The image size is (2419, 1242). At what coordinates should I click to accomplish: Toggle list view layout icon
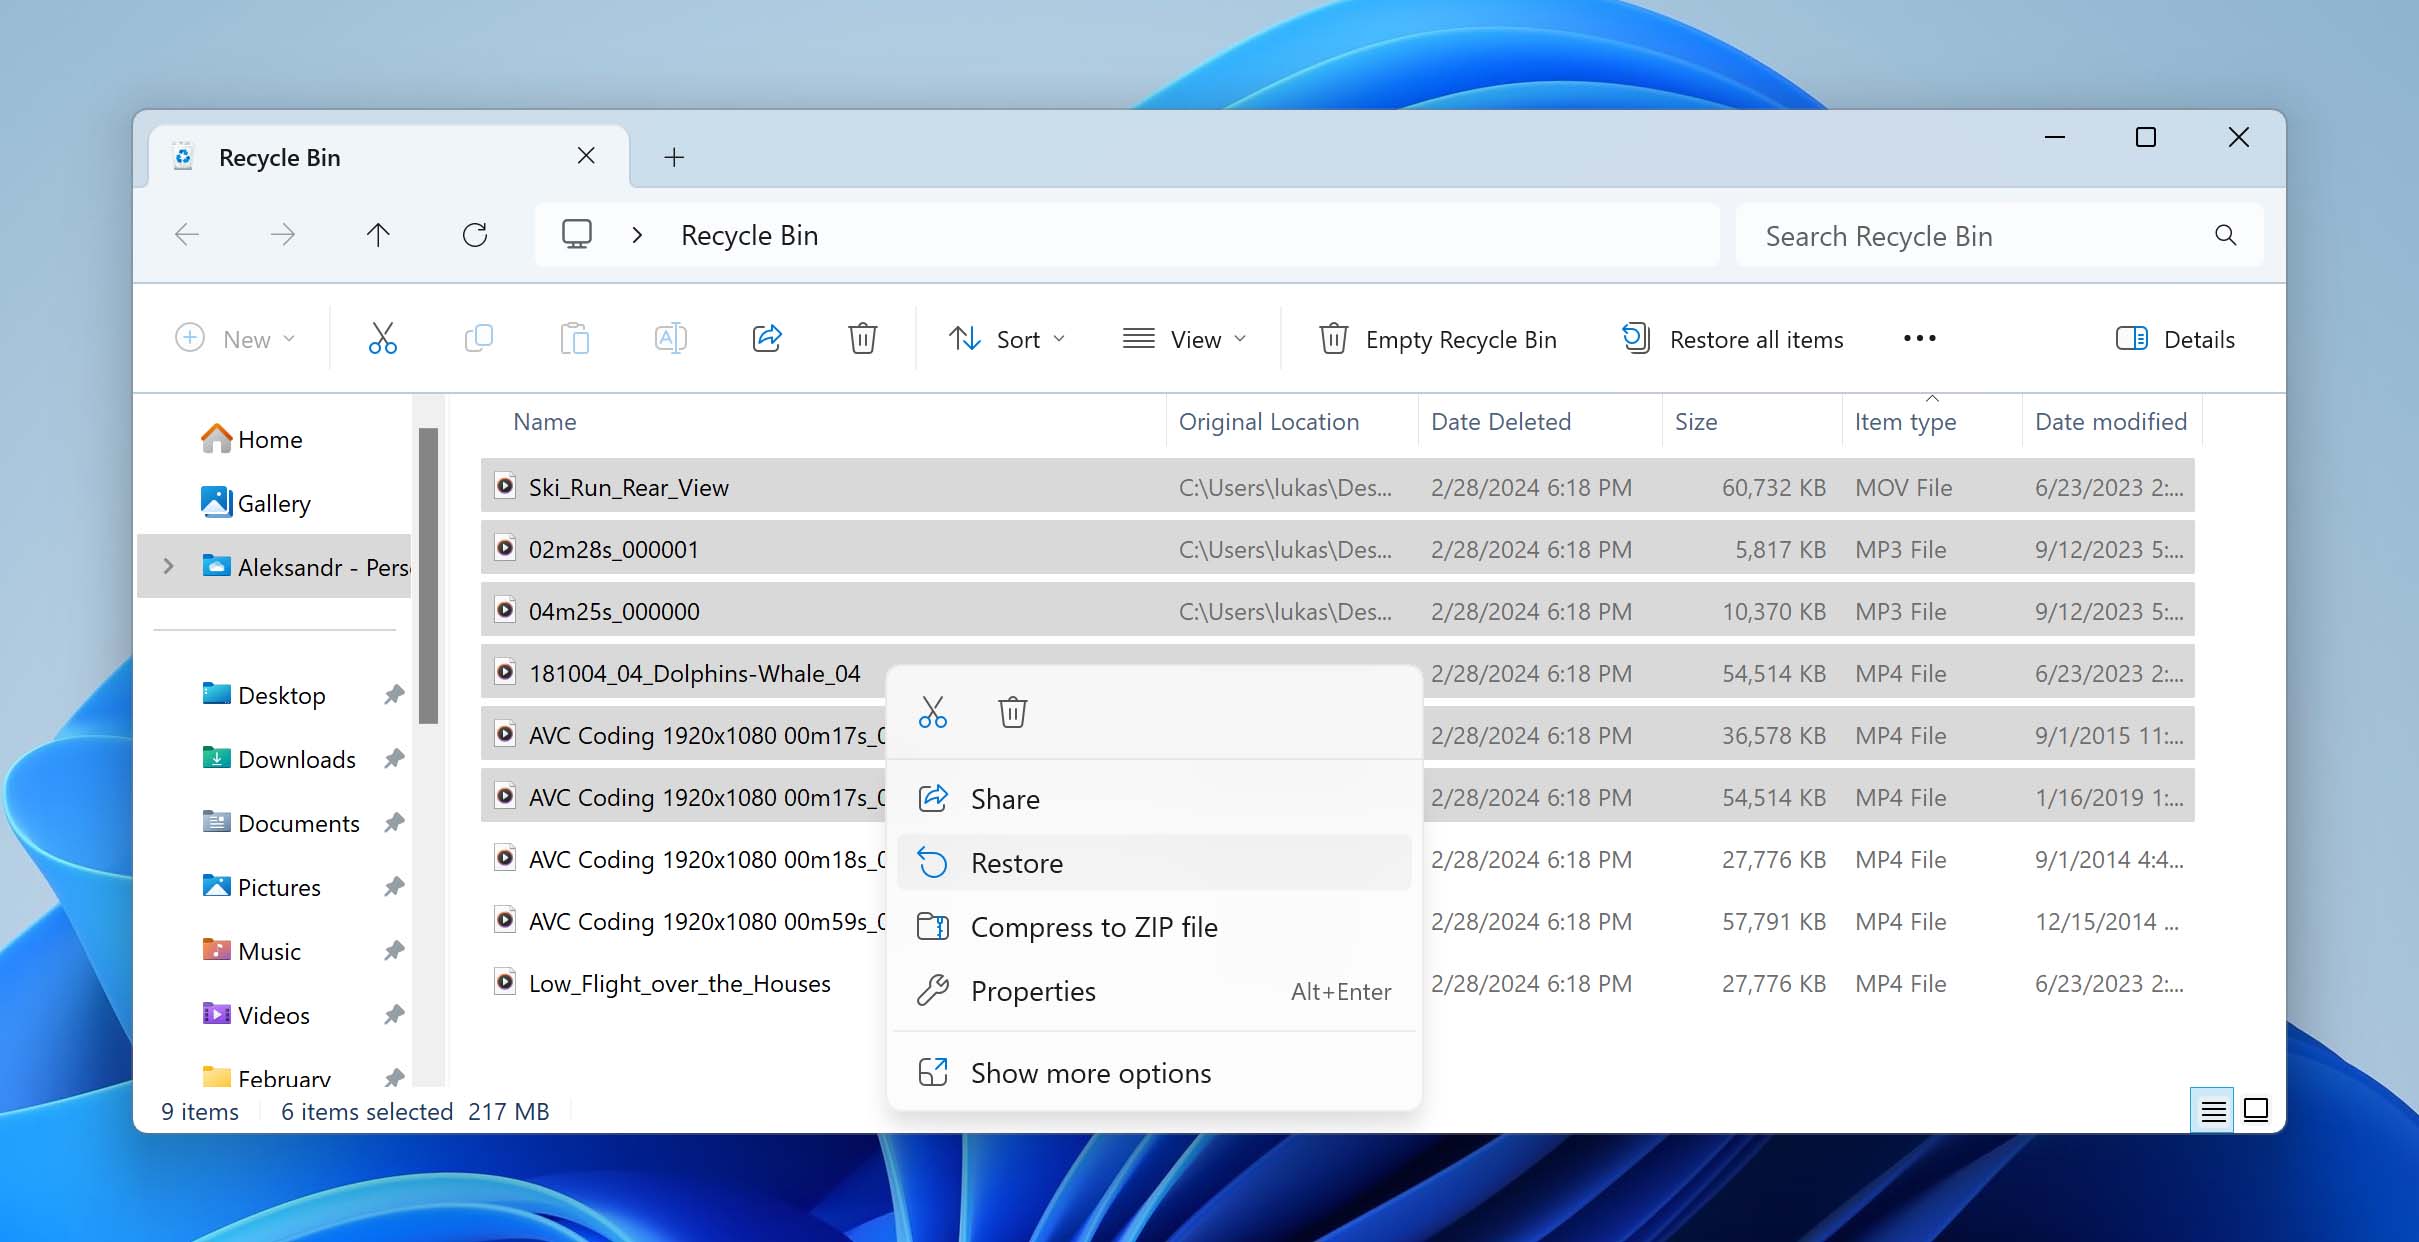click(2213, 1111)
